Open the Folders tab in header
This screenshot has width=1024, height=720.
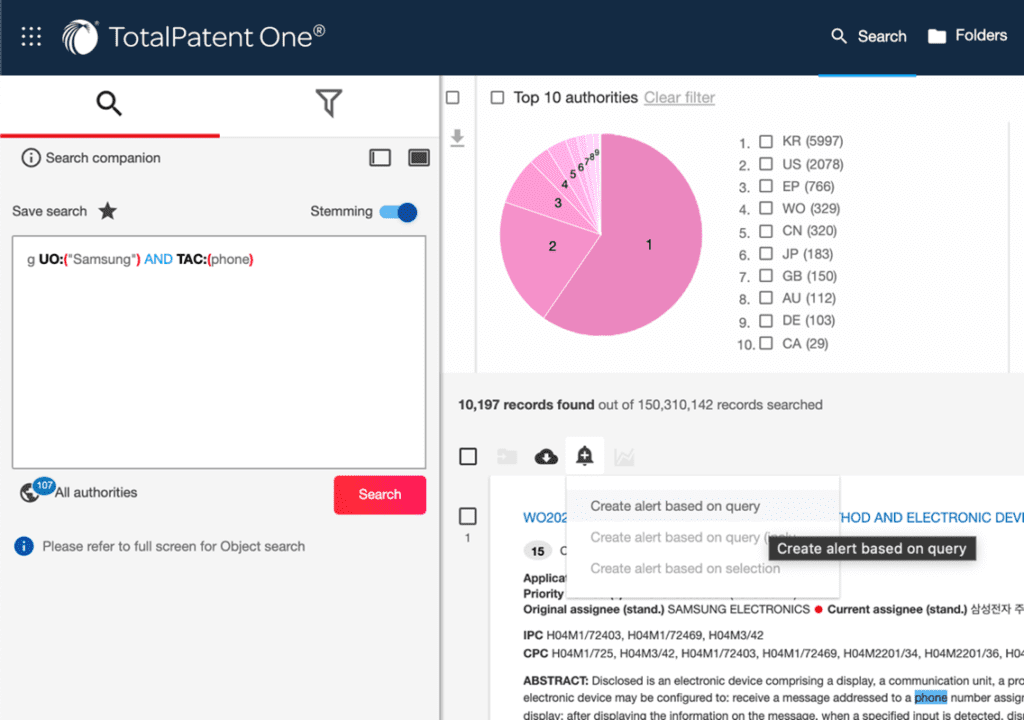coord(967,36)
